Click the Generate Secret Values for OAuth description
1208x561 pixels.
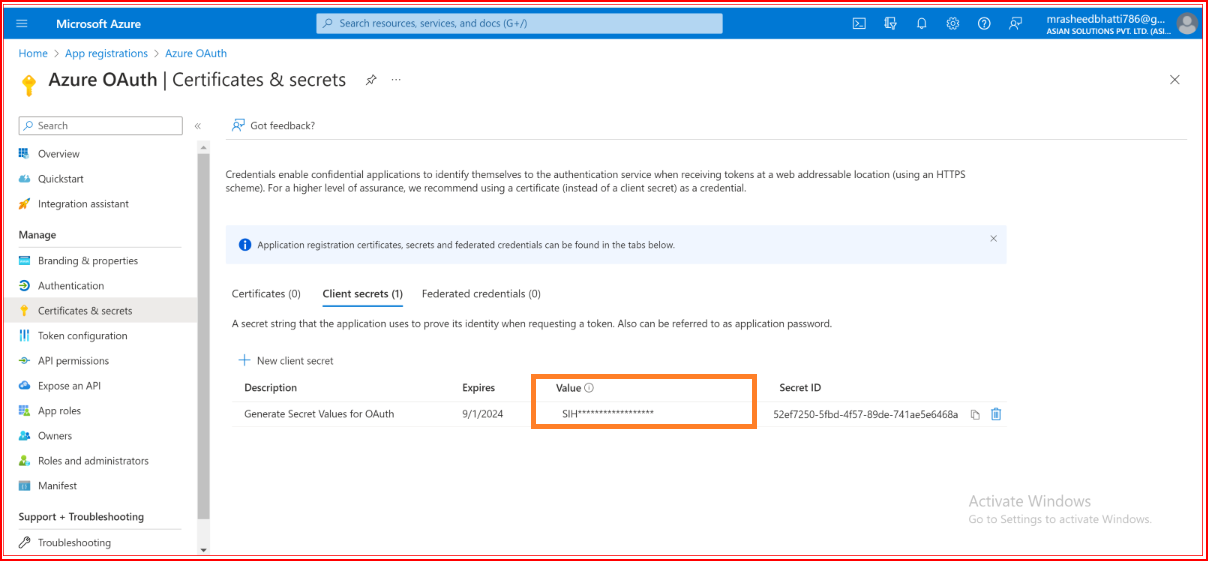tap(319, 414)
